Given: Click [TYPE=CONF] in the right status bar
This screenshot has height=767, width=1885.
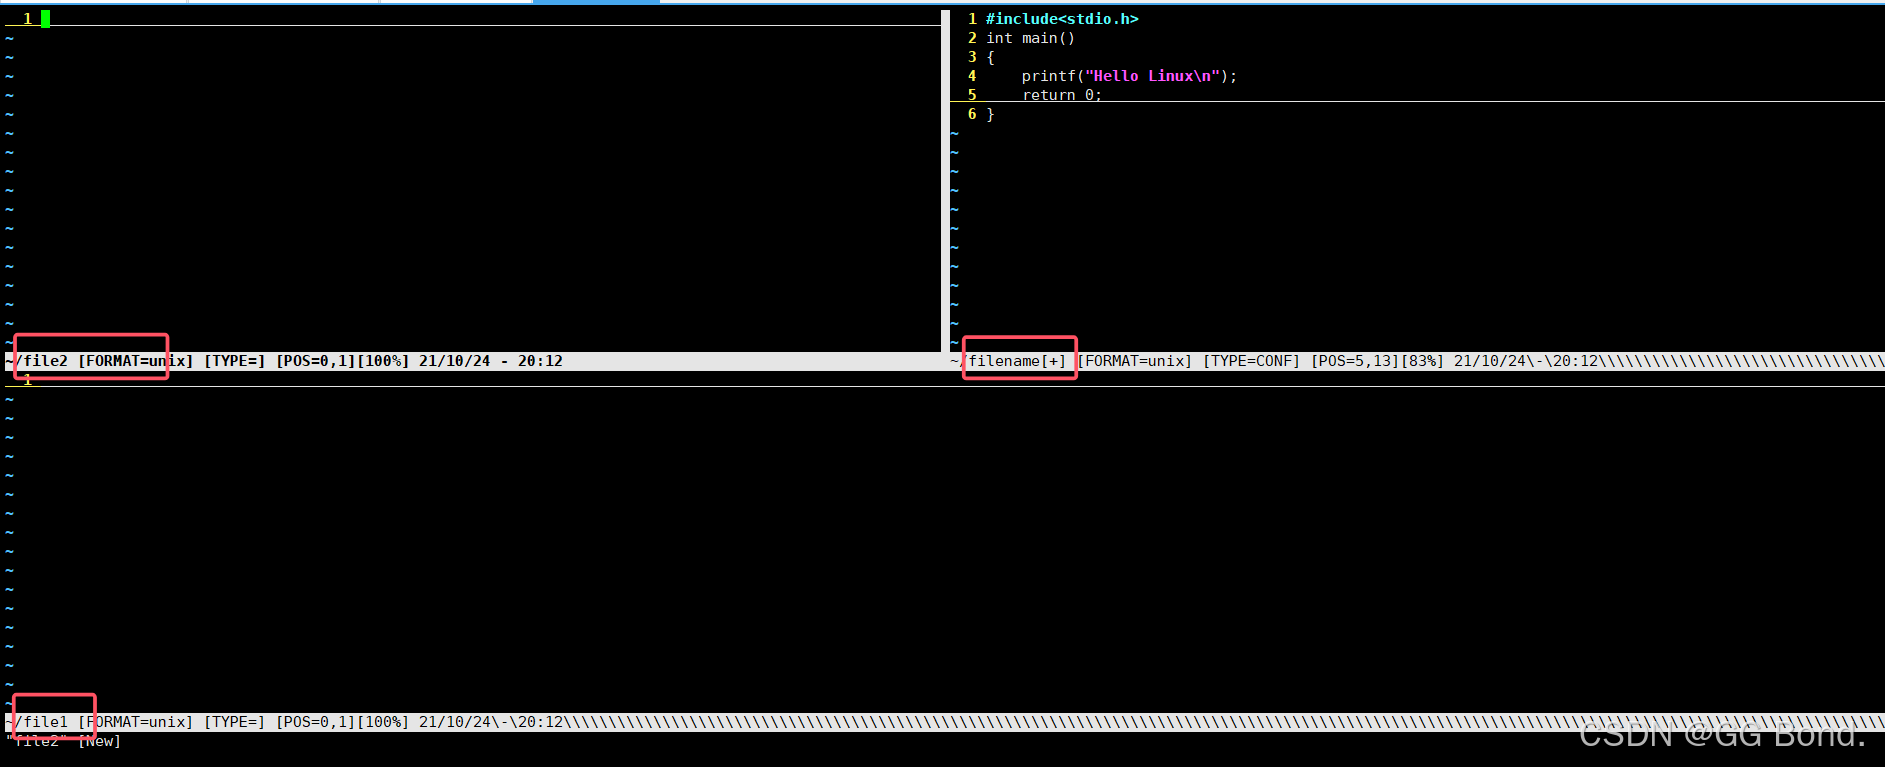Looking at the screenshot, I should point(1251,361).
